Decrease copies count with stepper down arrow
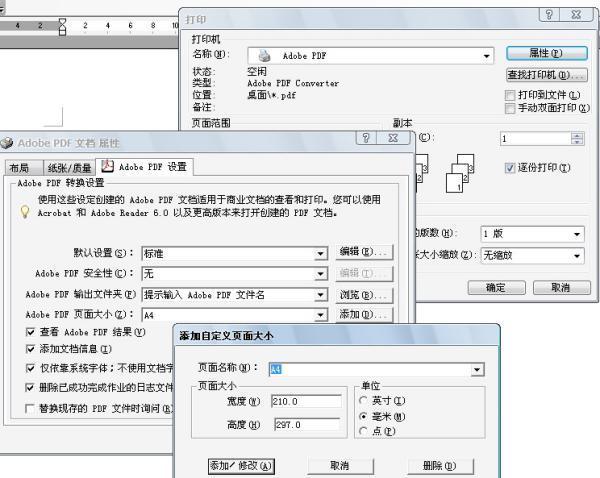The height and width of the screenshot is (478, 600). 577,141
